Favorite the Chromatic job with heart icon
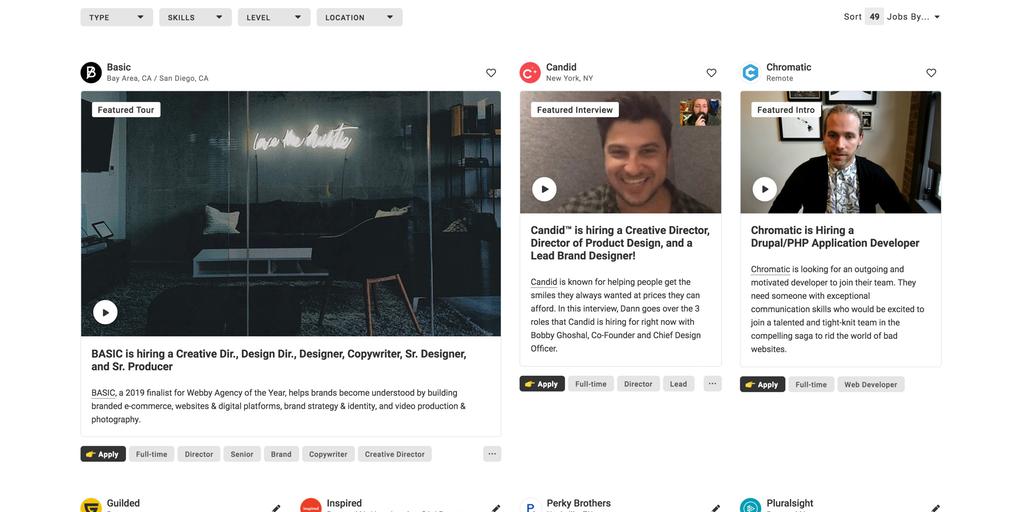1024x512 pixels. [x=931, y=72]
